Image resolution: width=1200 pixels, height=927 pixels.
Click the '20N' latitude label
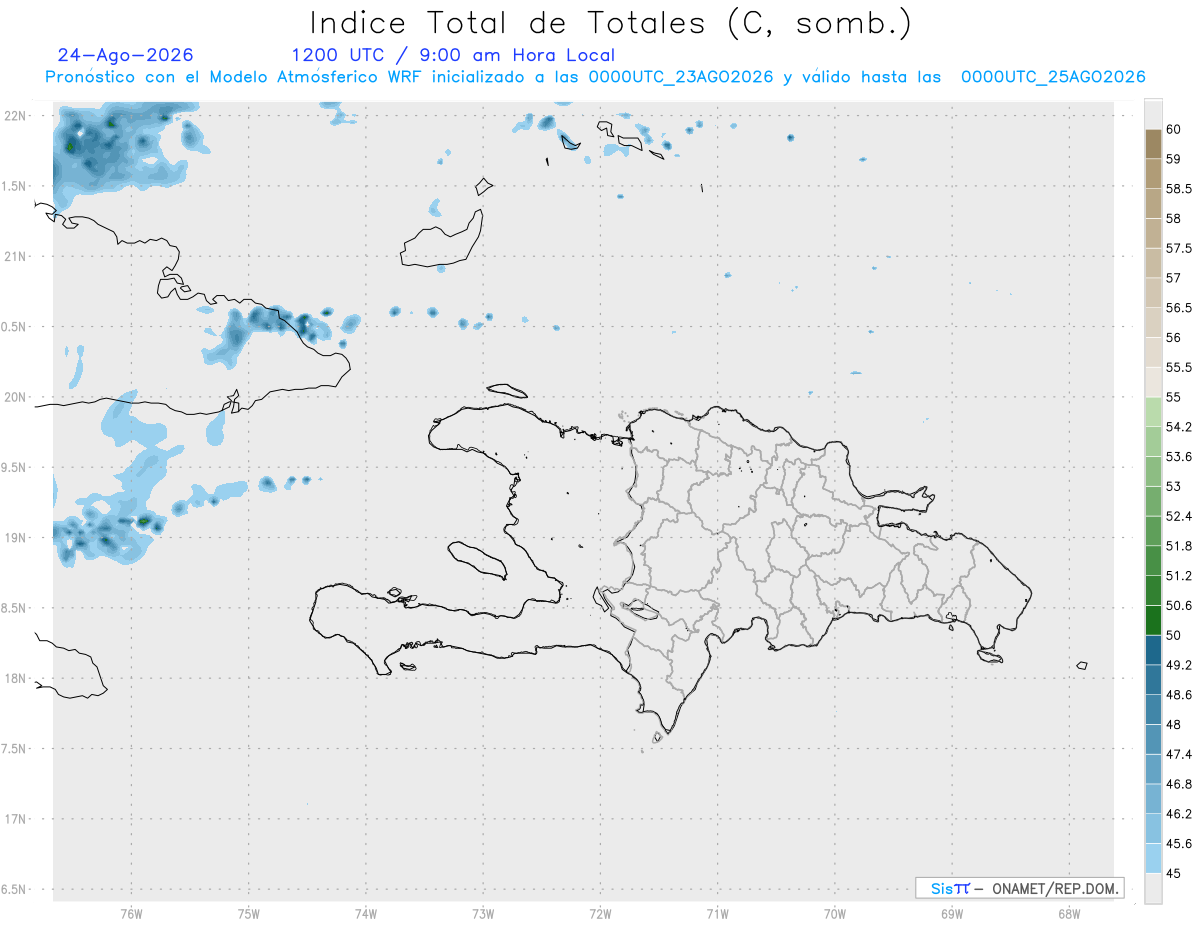tap(15, 397)
